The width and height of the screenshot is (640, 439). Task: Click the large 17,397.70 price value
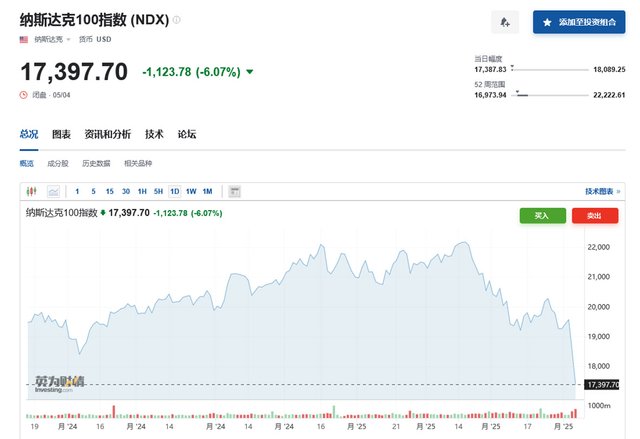(74, 72)
